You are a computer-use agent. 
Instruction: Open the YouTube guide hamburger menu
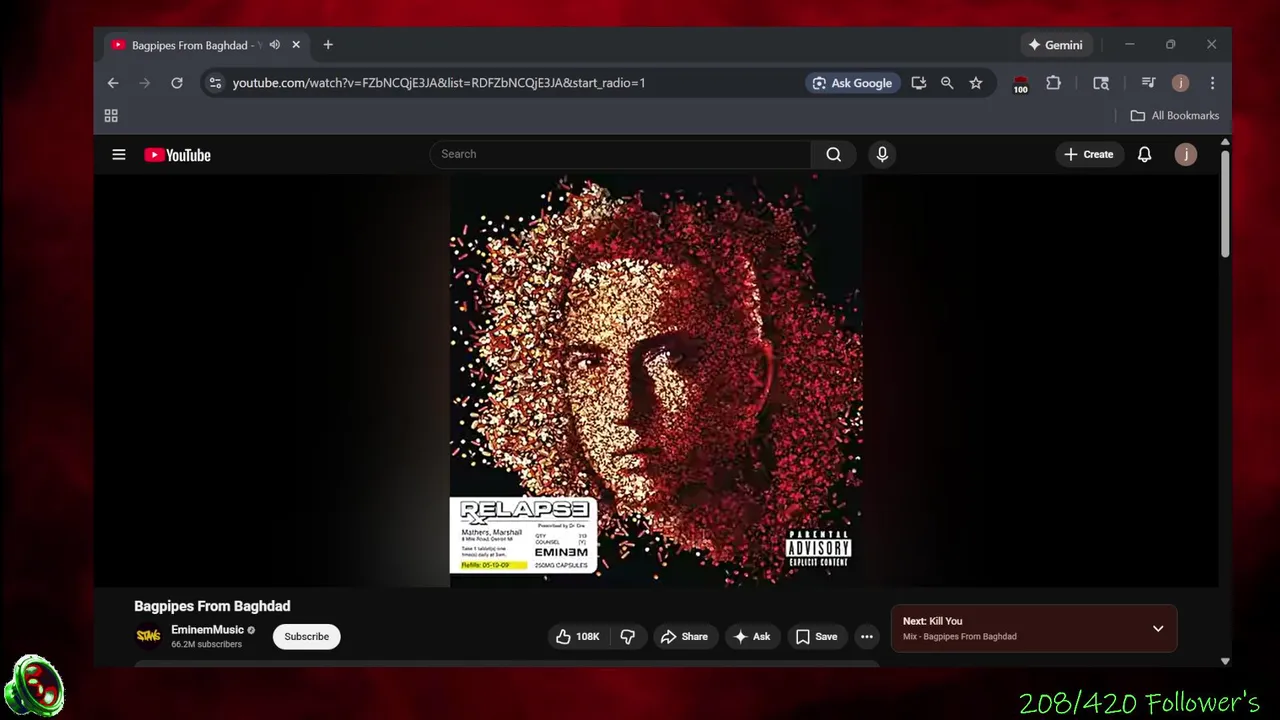(119, 155)
